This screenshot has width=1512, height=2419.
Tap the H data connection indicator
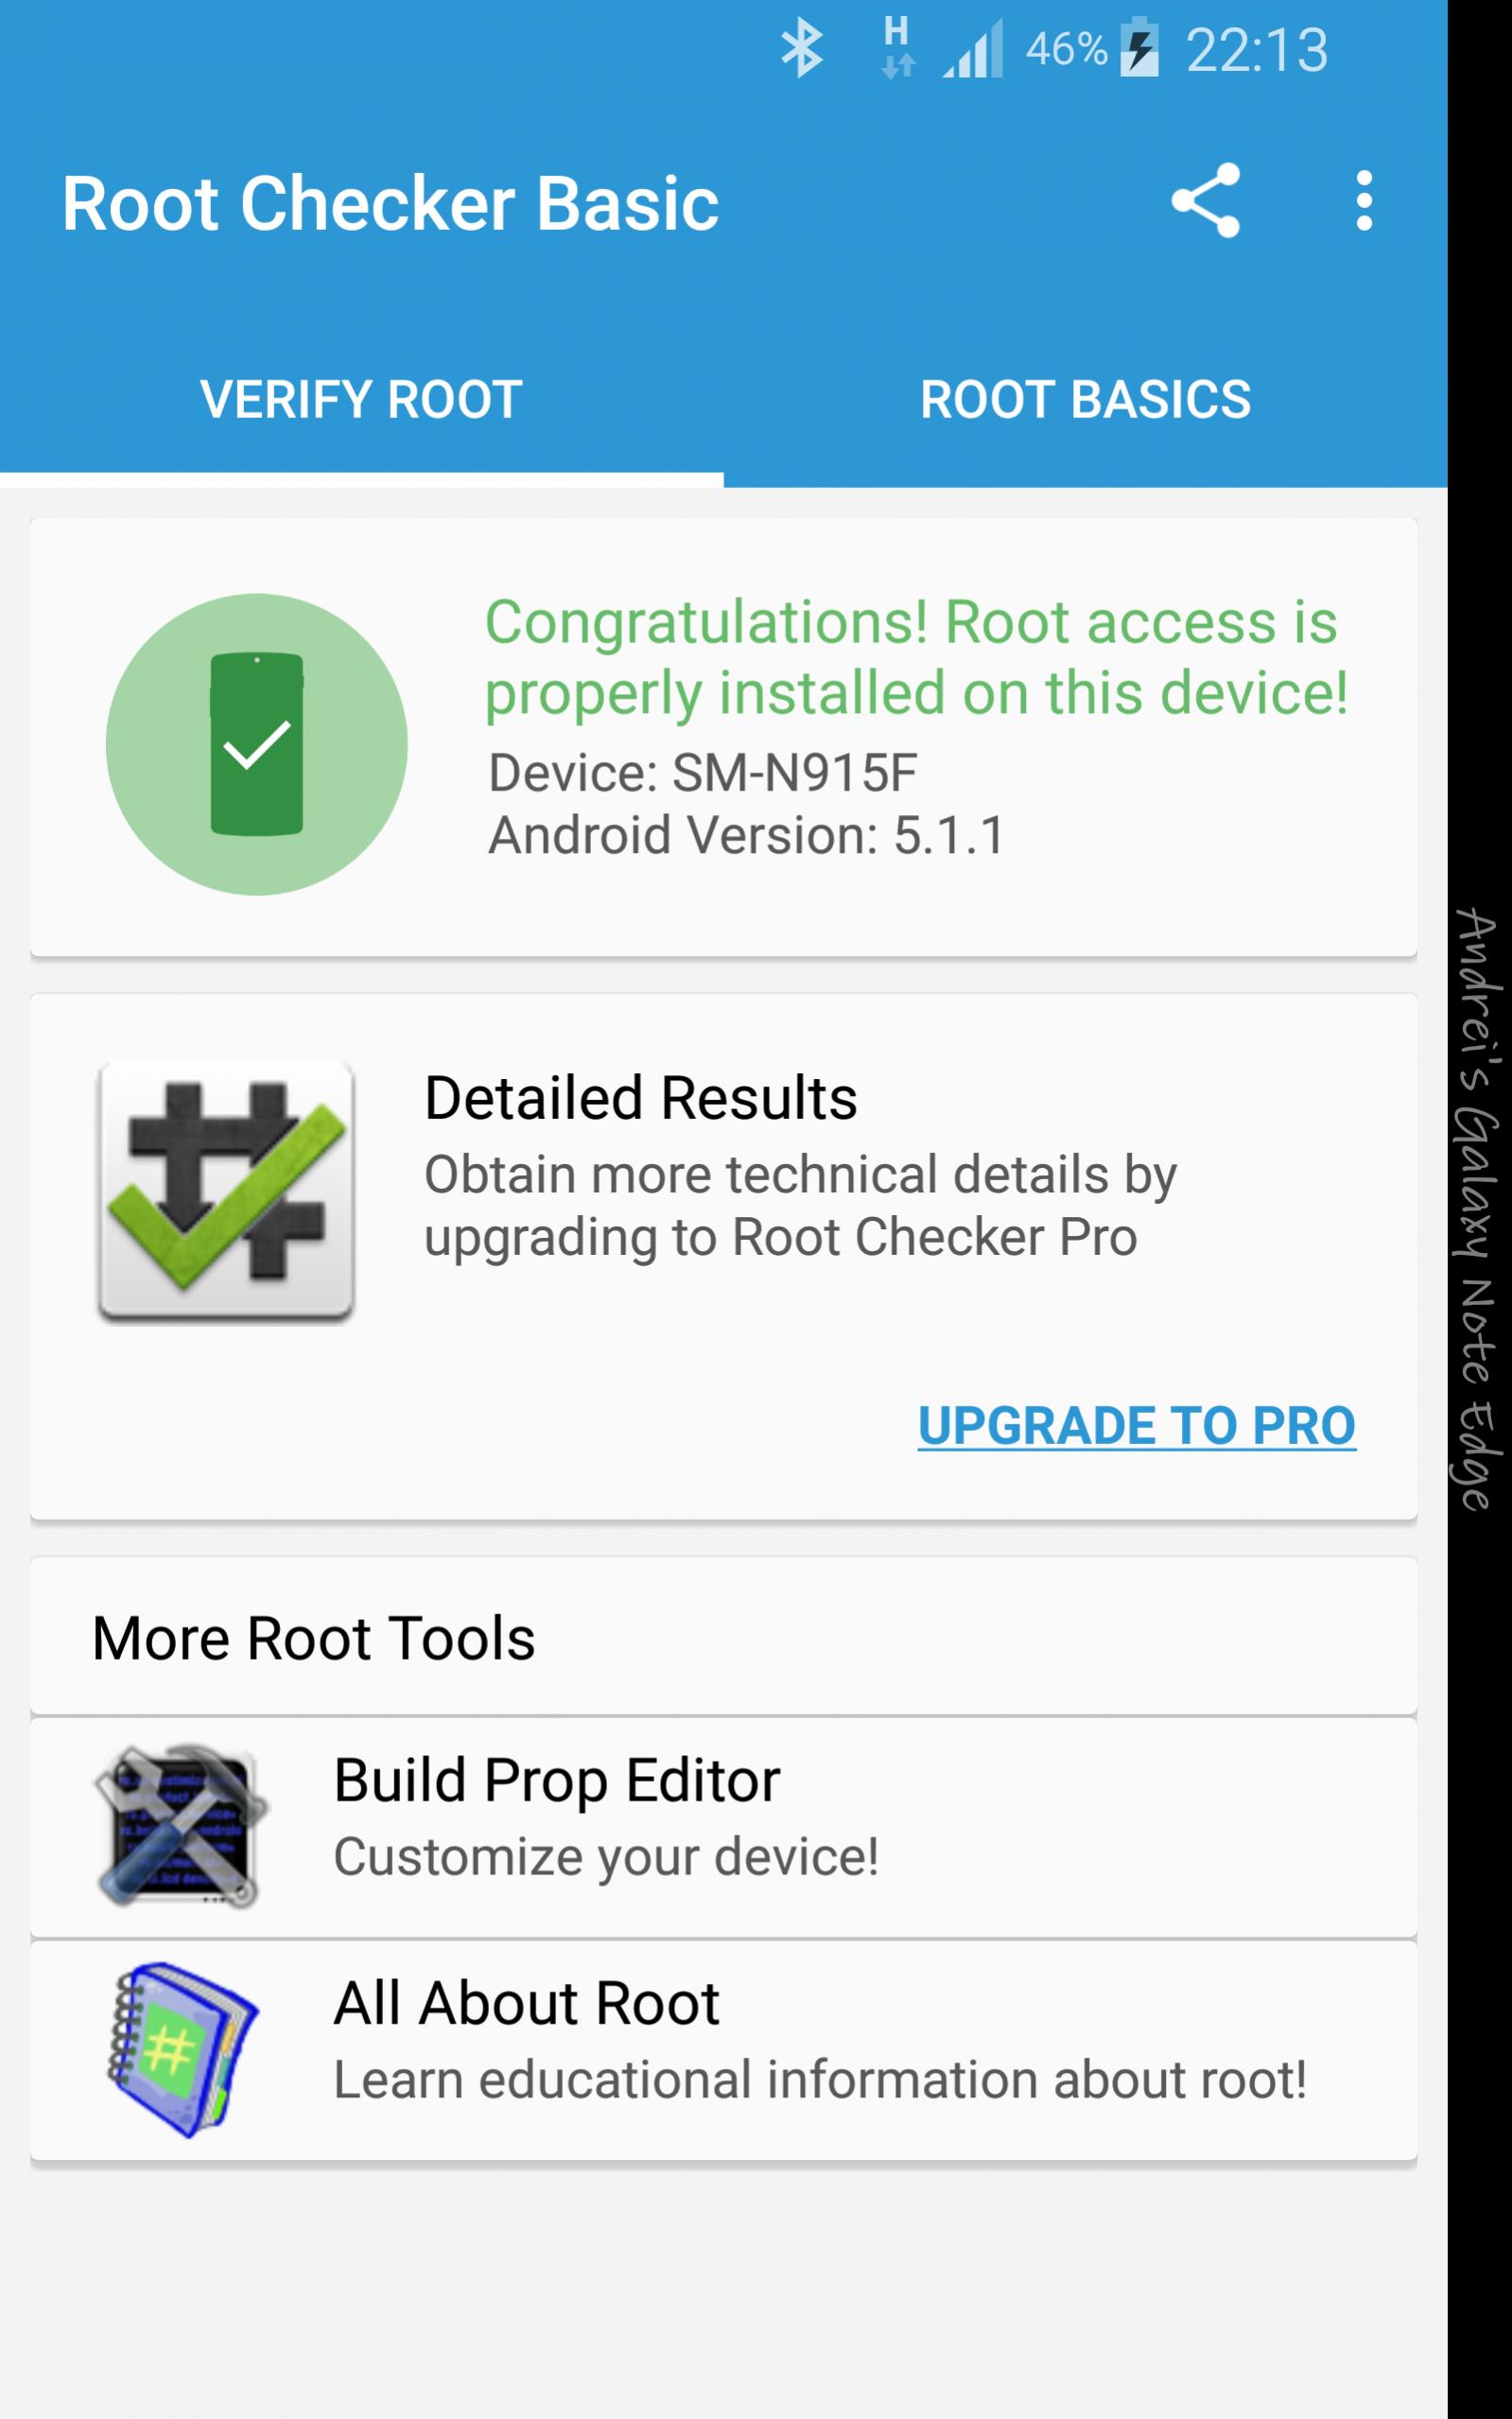click(x=897, y=46)
